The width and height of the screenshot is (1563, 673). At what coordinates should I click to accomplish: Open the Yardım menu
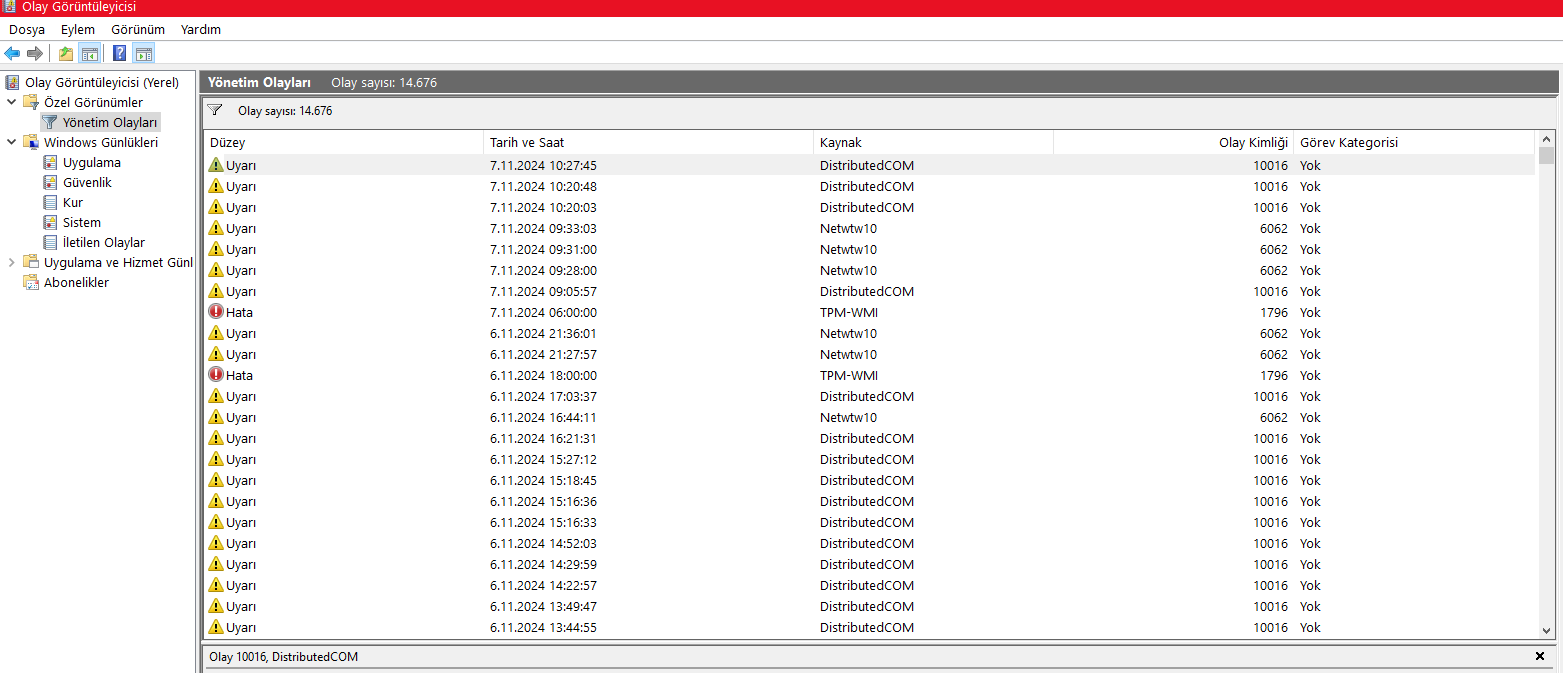(x=201, y=29)
